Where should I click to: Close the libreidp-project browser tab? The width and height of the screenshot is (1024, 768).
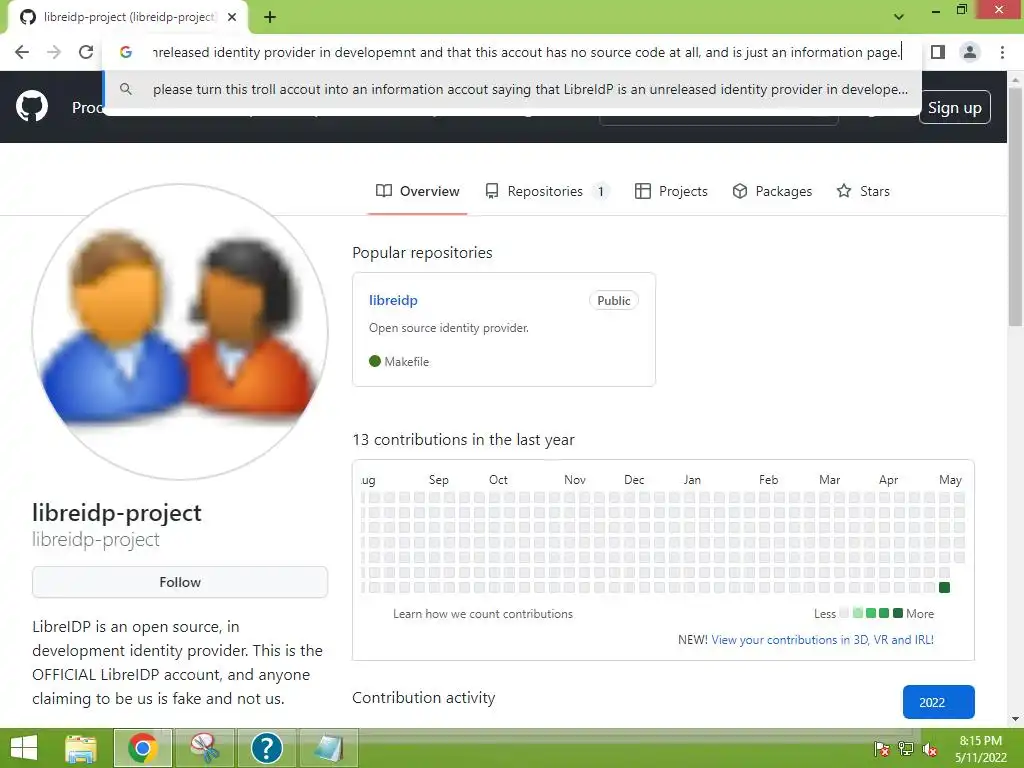[x=232, y=17]
